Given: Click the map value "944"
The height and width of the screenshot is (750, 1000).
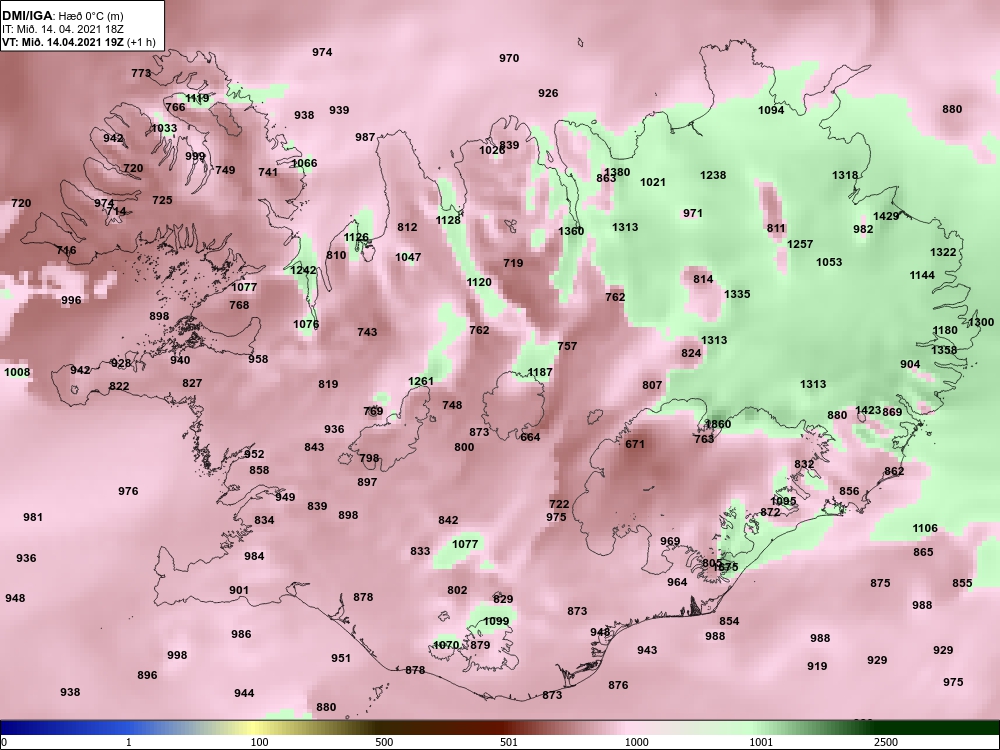Looking at the screenshot, I should pos(244,693).
